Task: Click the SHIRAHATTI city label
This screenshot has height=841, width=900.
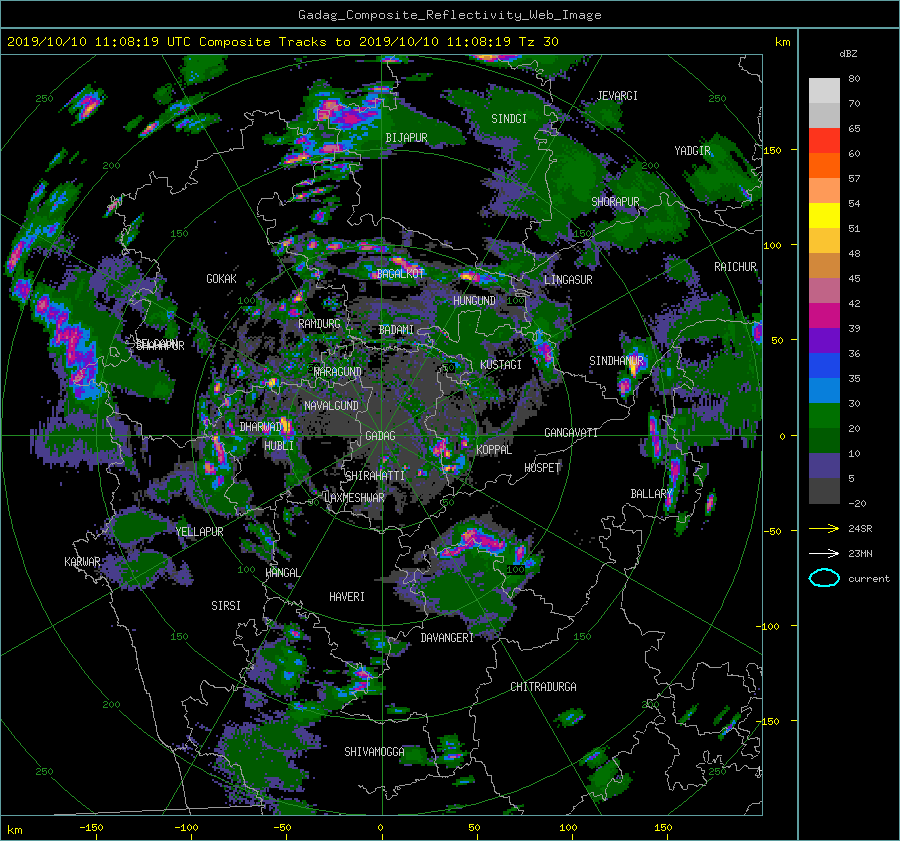Action: point(375,476)
